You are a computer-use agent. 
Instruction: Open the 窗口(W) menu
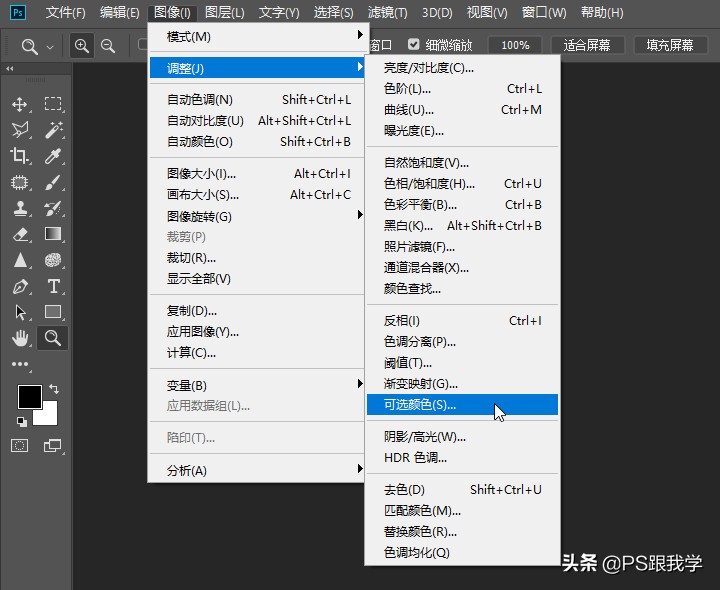pyautogui.click(x=544, y=12)
